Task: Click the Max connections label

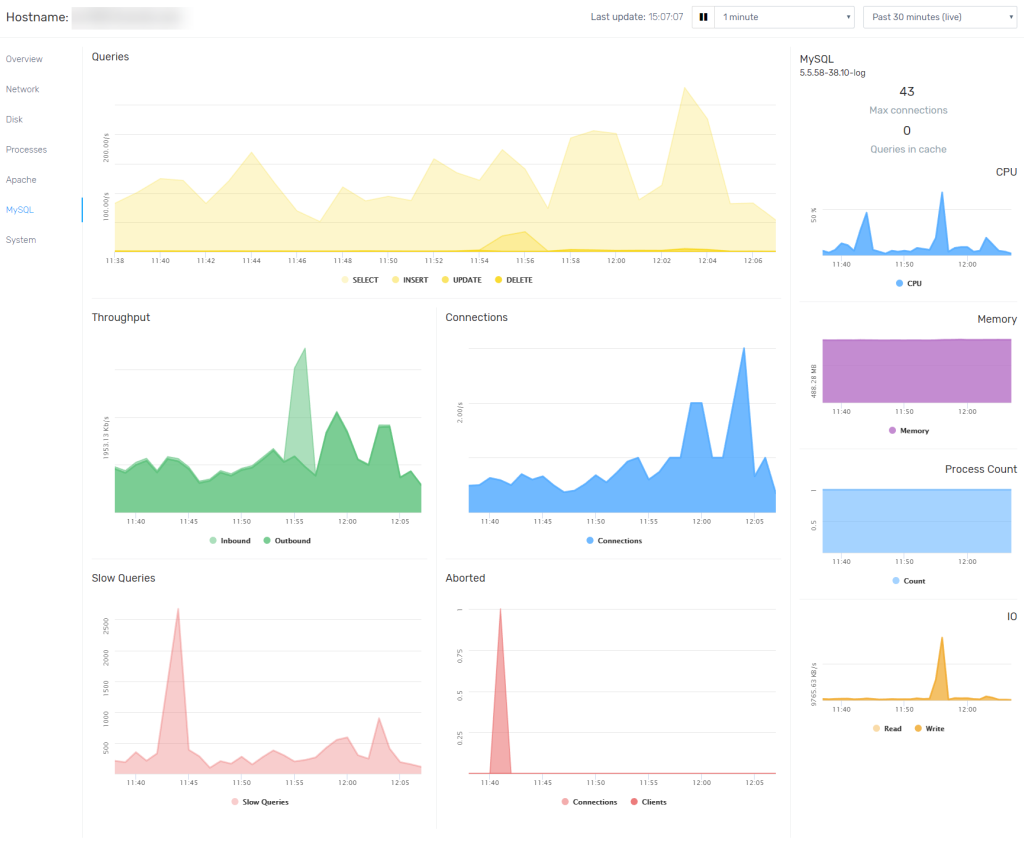Action: point(908,110)
